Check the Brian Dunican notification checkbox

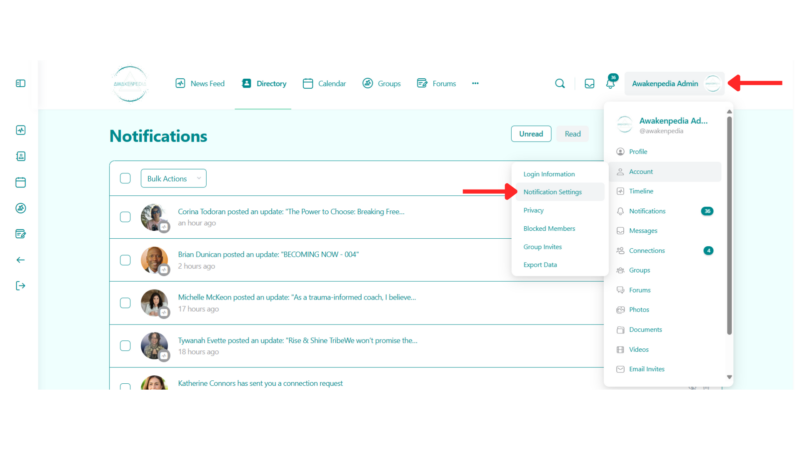(x=125, y=260)
